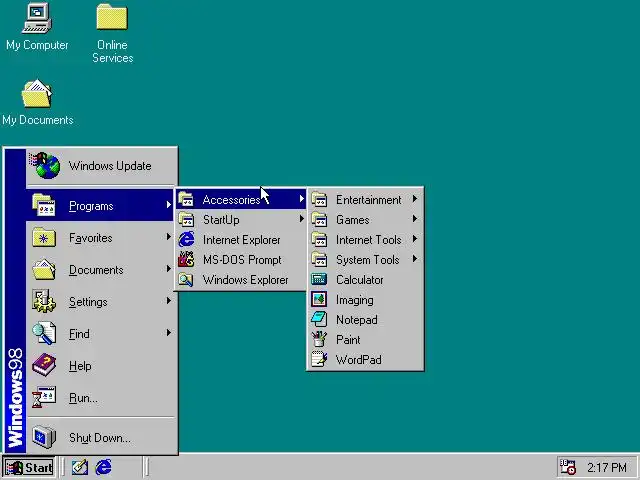This screenshot has width=640, height=480.
Task: Click the Paint brushes icon
Action: click(x=319, y=340)
